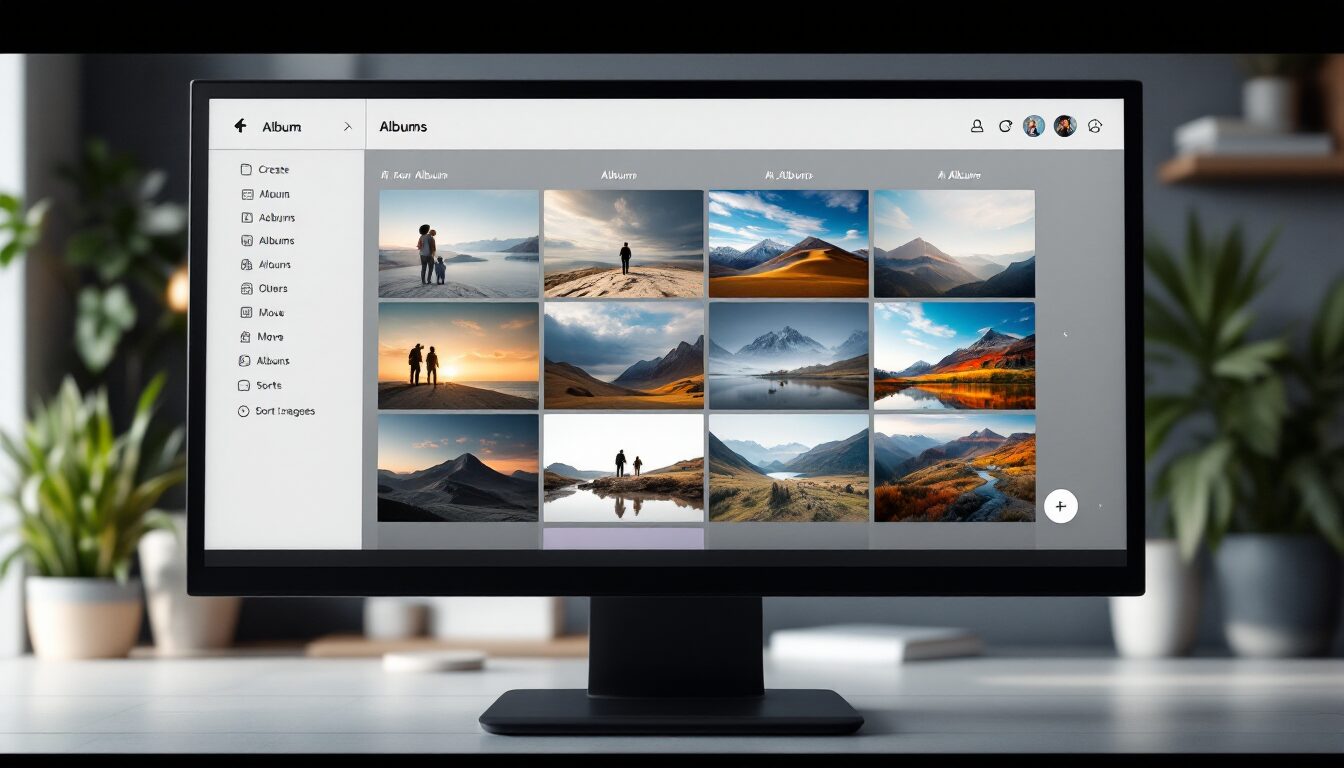Open the winding river autumn hills photo
Image resolution: width=1344 pixels, height=768 pixels.
pos(954,468)
